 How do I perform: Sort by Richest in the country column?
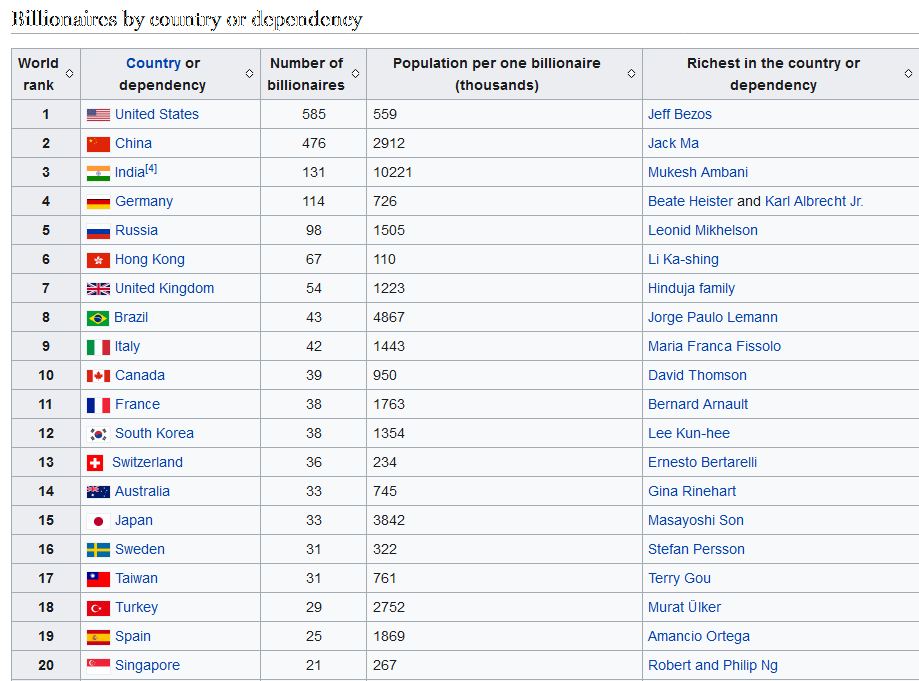(908, 74)
